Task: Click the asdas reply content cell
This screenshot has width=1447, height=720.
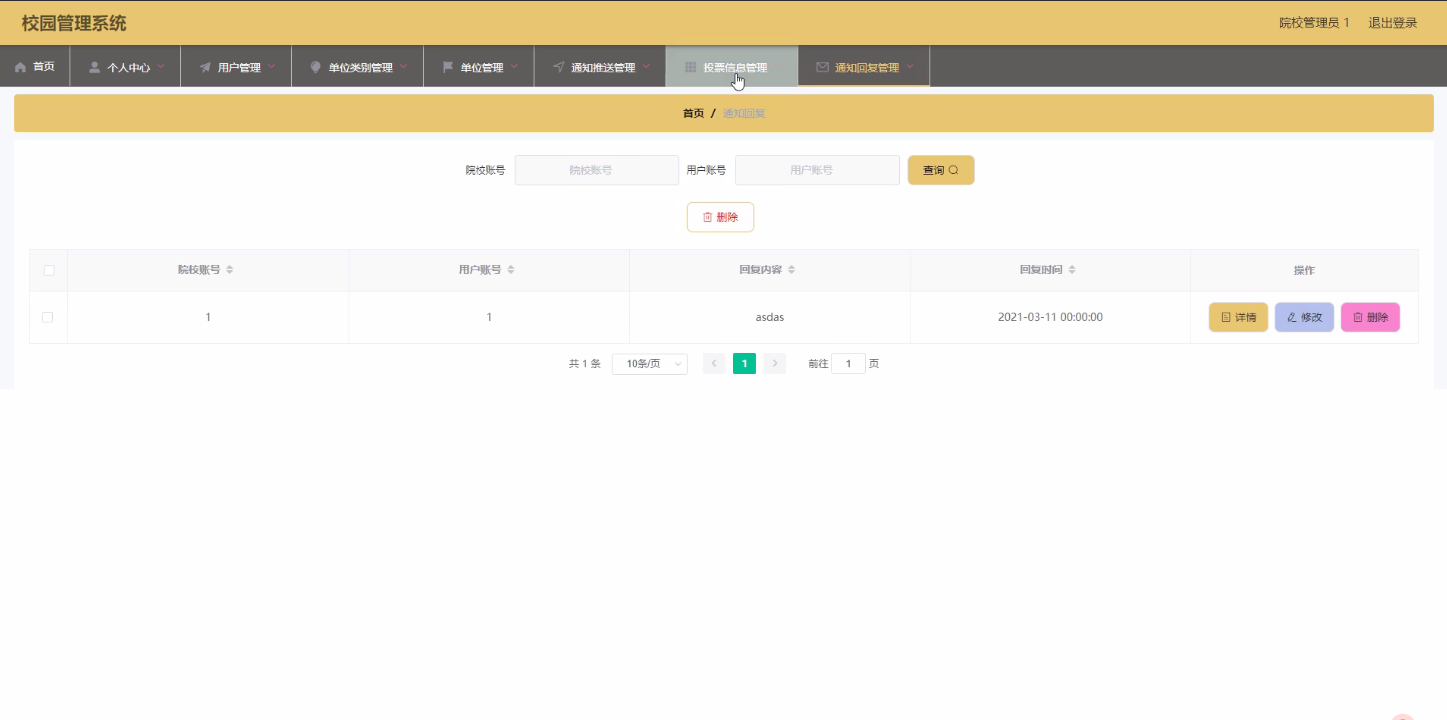Action: pyautogui.click(x=770, y=317)
